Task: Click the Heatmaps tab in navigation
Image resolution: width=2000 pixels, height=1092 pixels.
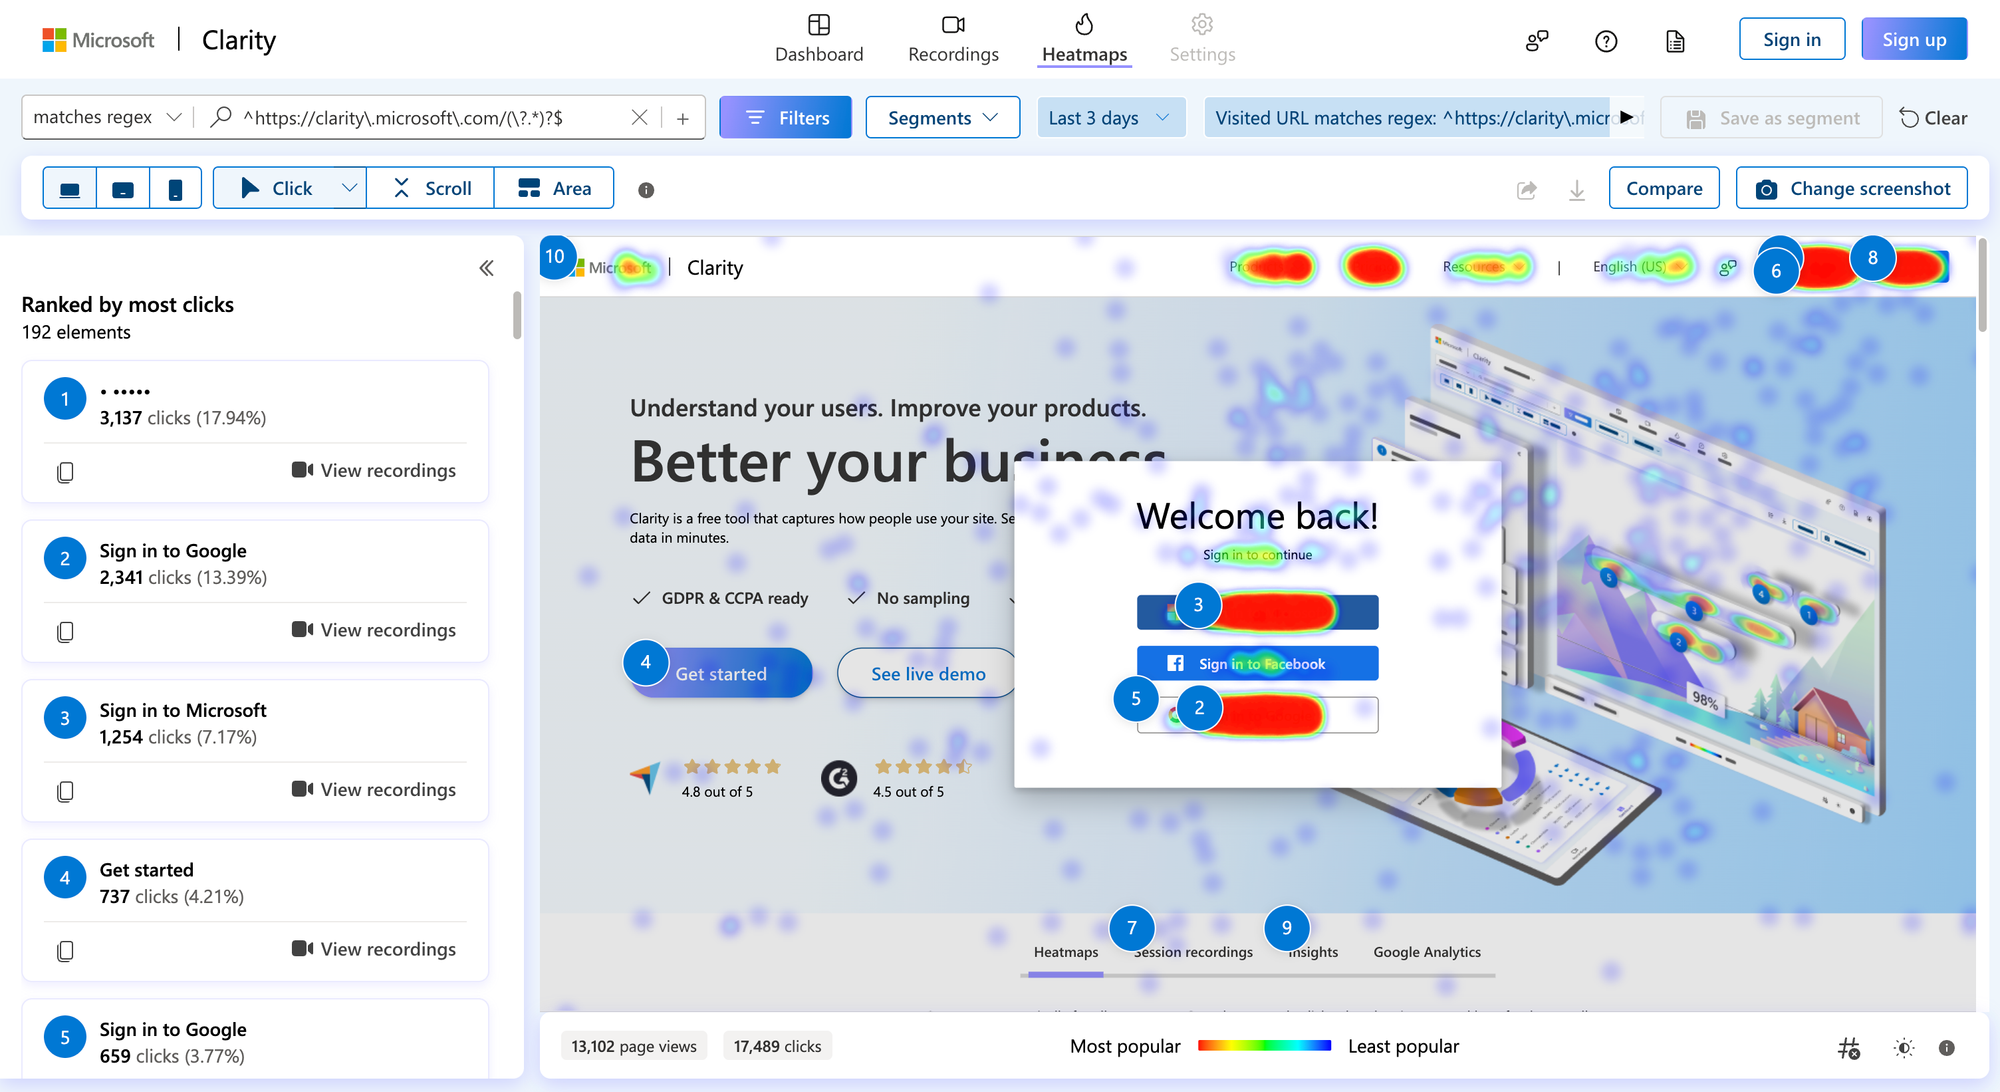Action: click(x=1083, y=39)
